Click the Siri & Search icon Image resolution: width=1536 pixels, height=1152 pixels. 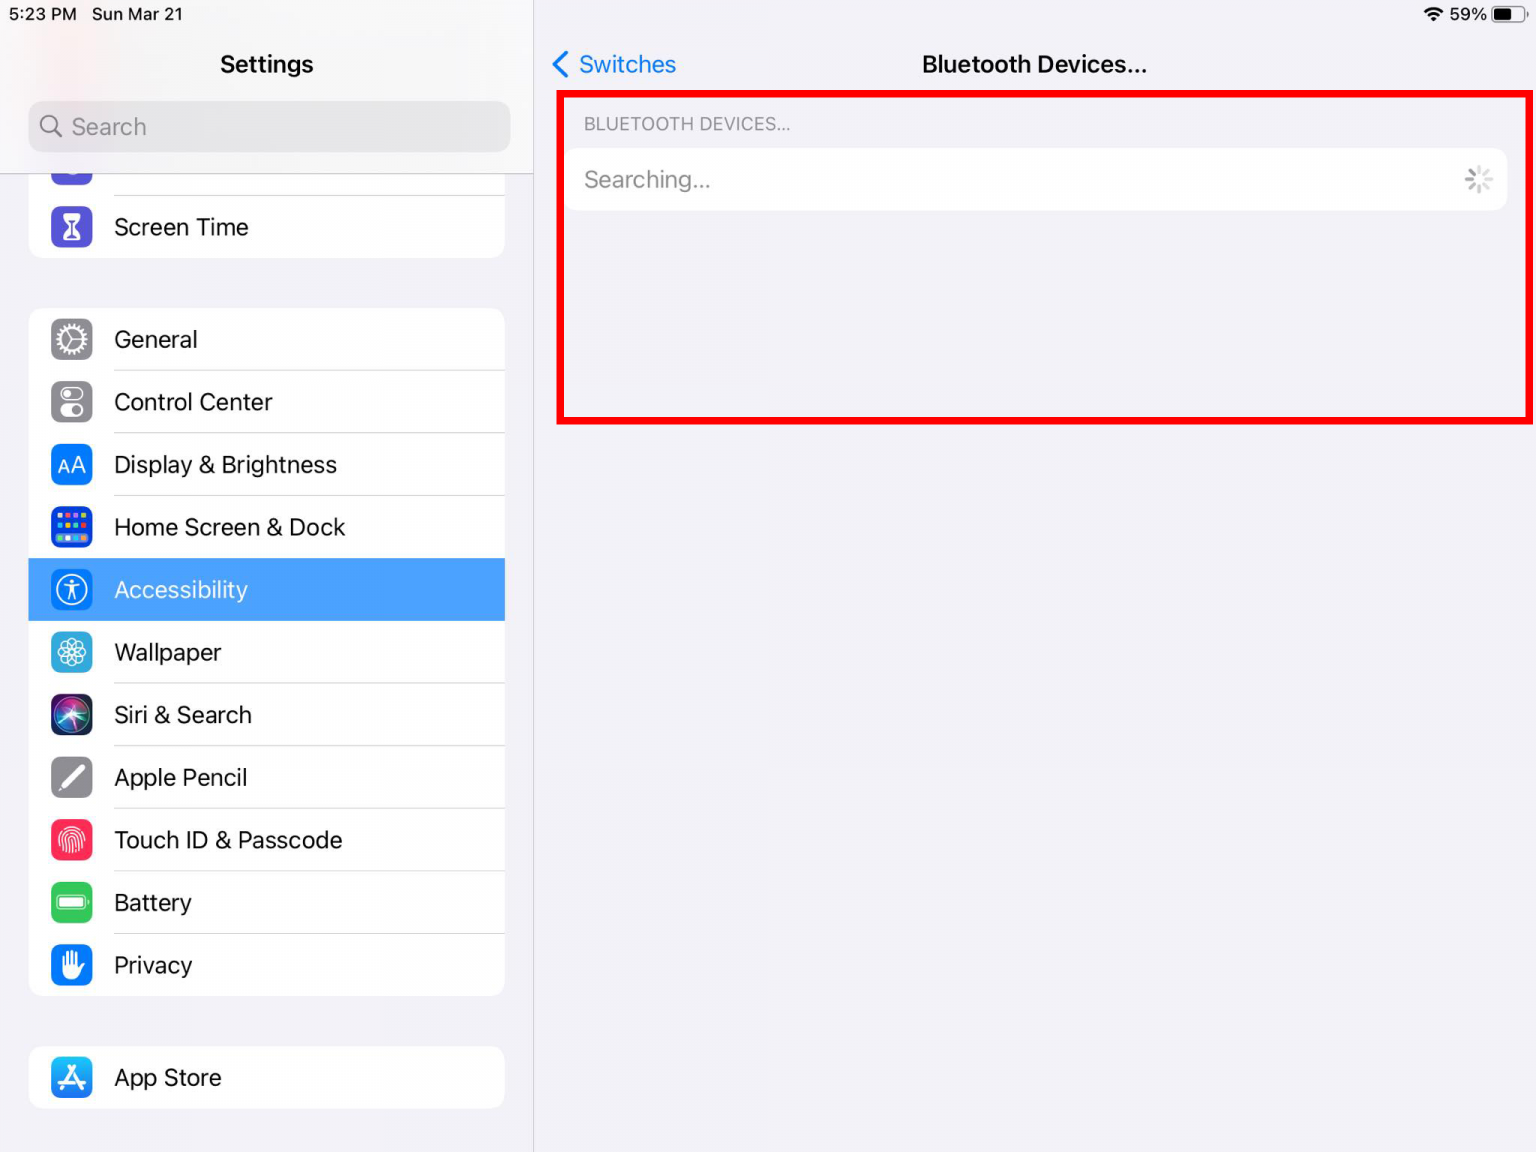[71, 714]
